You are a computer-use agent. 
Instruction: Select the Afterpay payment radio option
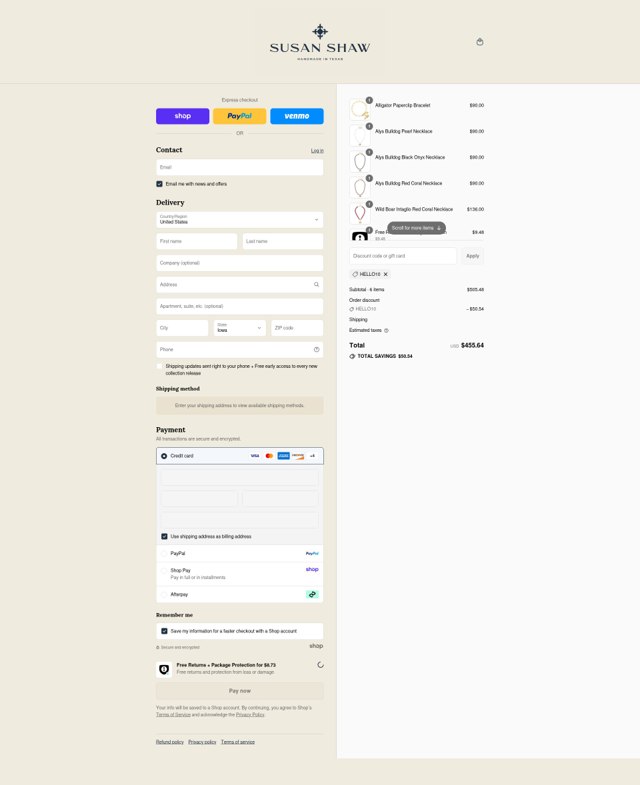(x=164, y=594)
